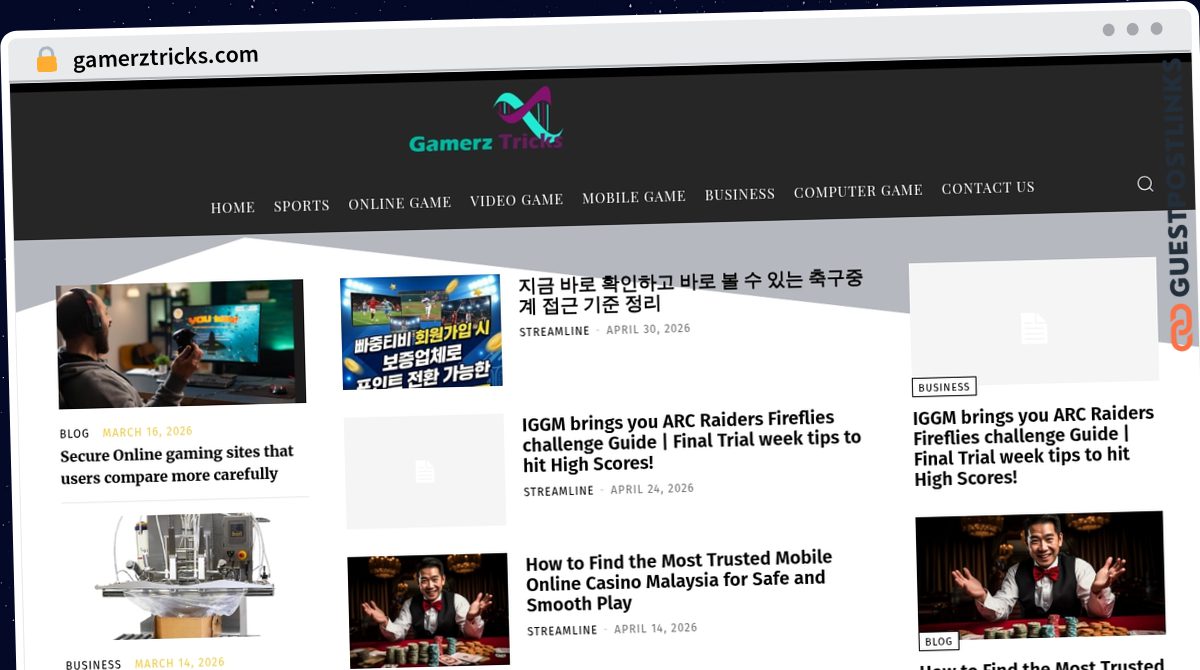Click the APRIL 14, 2026 date
The image size is (1200, 670).
tap(656, 629)
